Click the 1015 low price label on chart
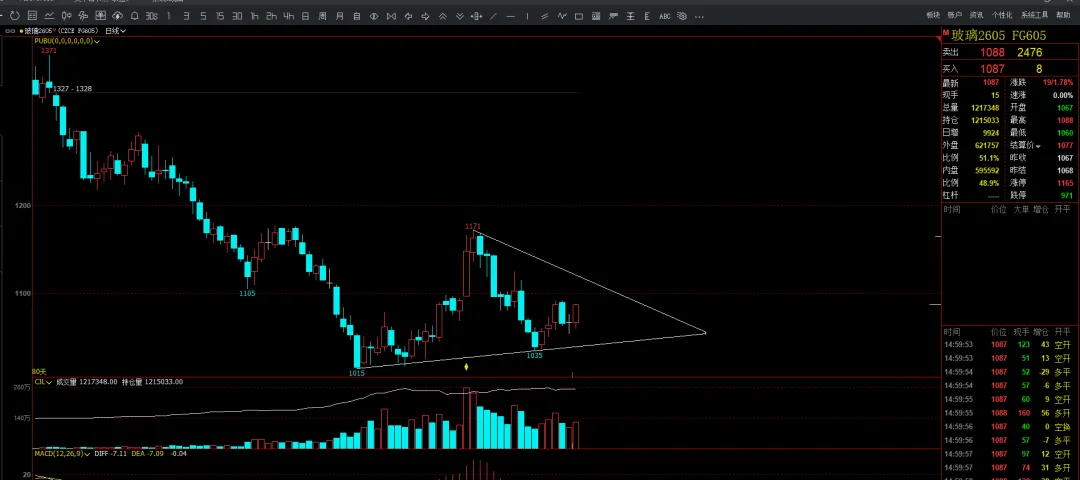The width and height of the screenshot is (1080, 480). pyautogui.click(x=357, y=373)
